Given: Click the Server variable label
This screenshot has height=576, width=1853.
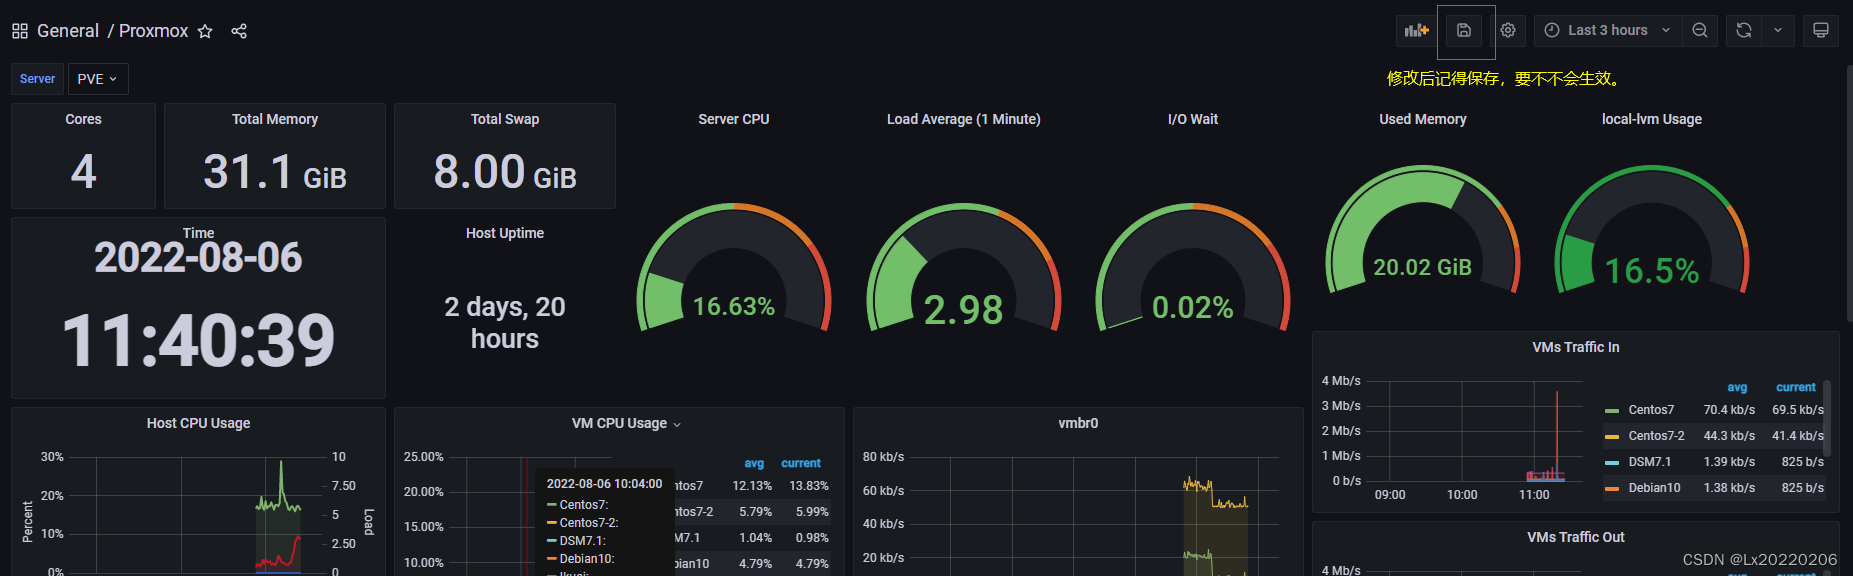Looking at the screenshot, I should [x=37, y=79].
